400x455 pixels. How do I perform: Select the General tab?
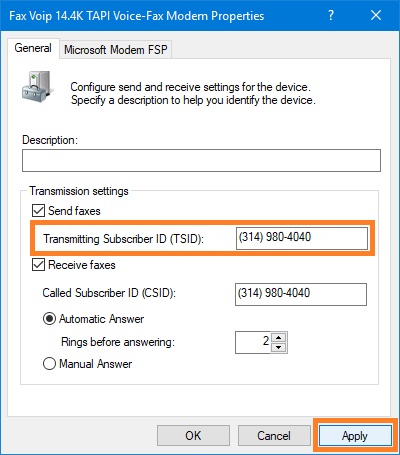33,48
